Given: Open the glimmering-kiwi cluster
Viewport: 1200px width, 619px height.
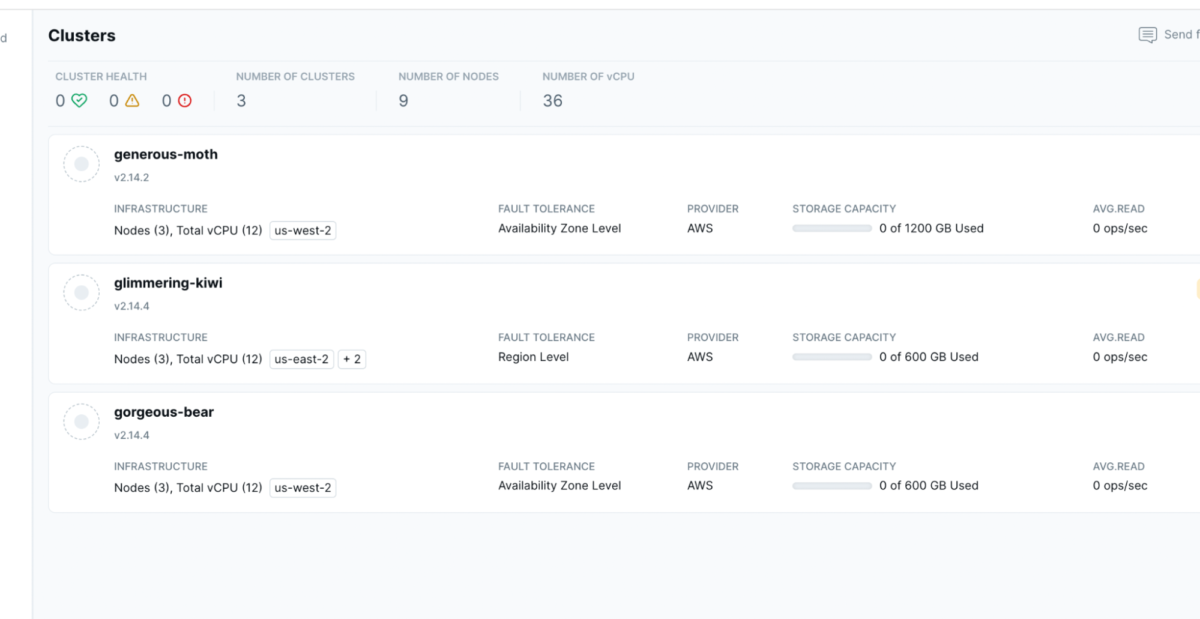Looking at the screenshot, I should [168, 283].
